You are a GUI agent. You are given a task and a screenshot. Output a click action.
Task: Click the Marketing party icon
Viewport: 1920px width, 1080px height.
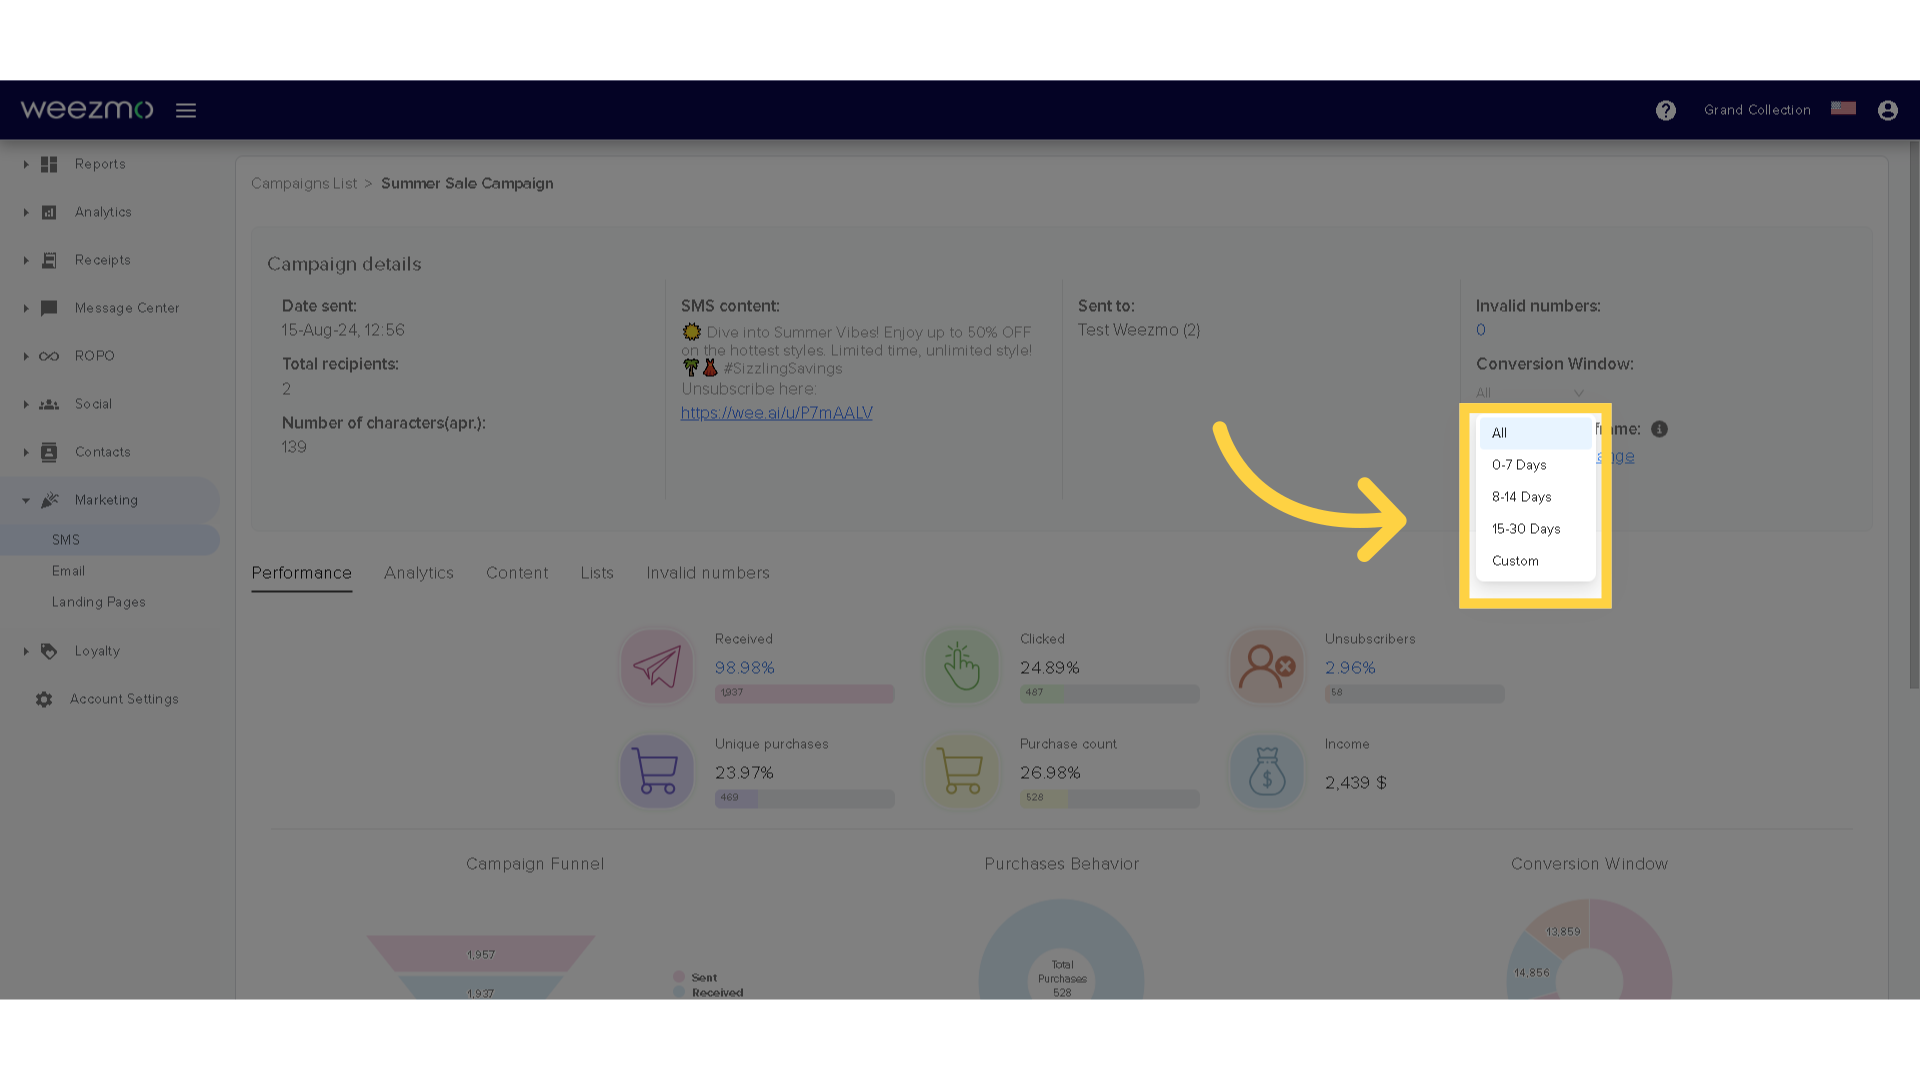(50, 500)
